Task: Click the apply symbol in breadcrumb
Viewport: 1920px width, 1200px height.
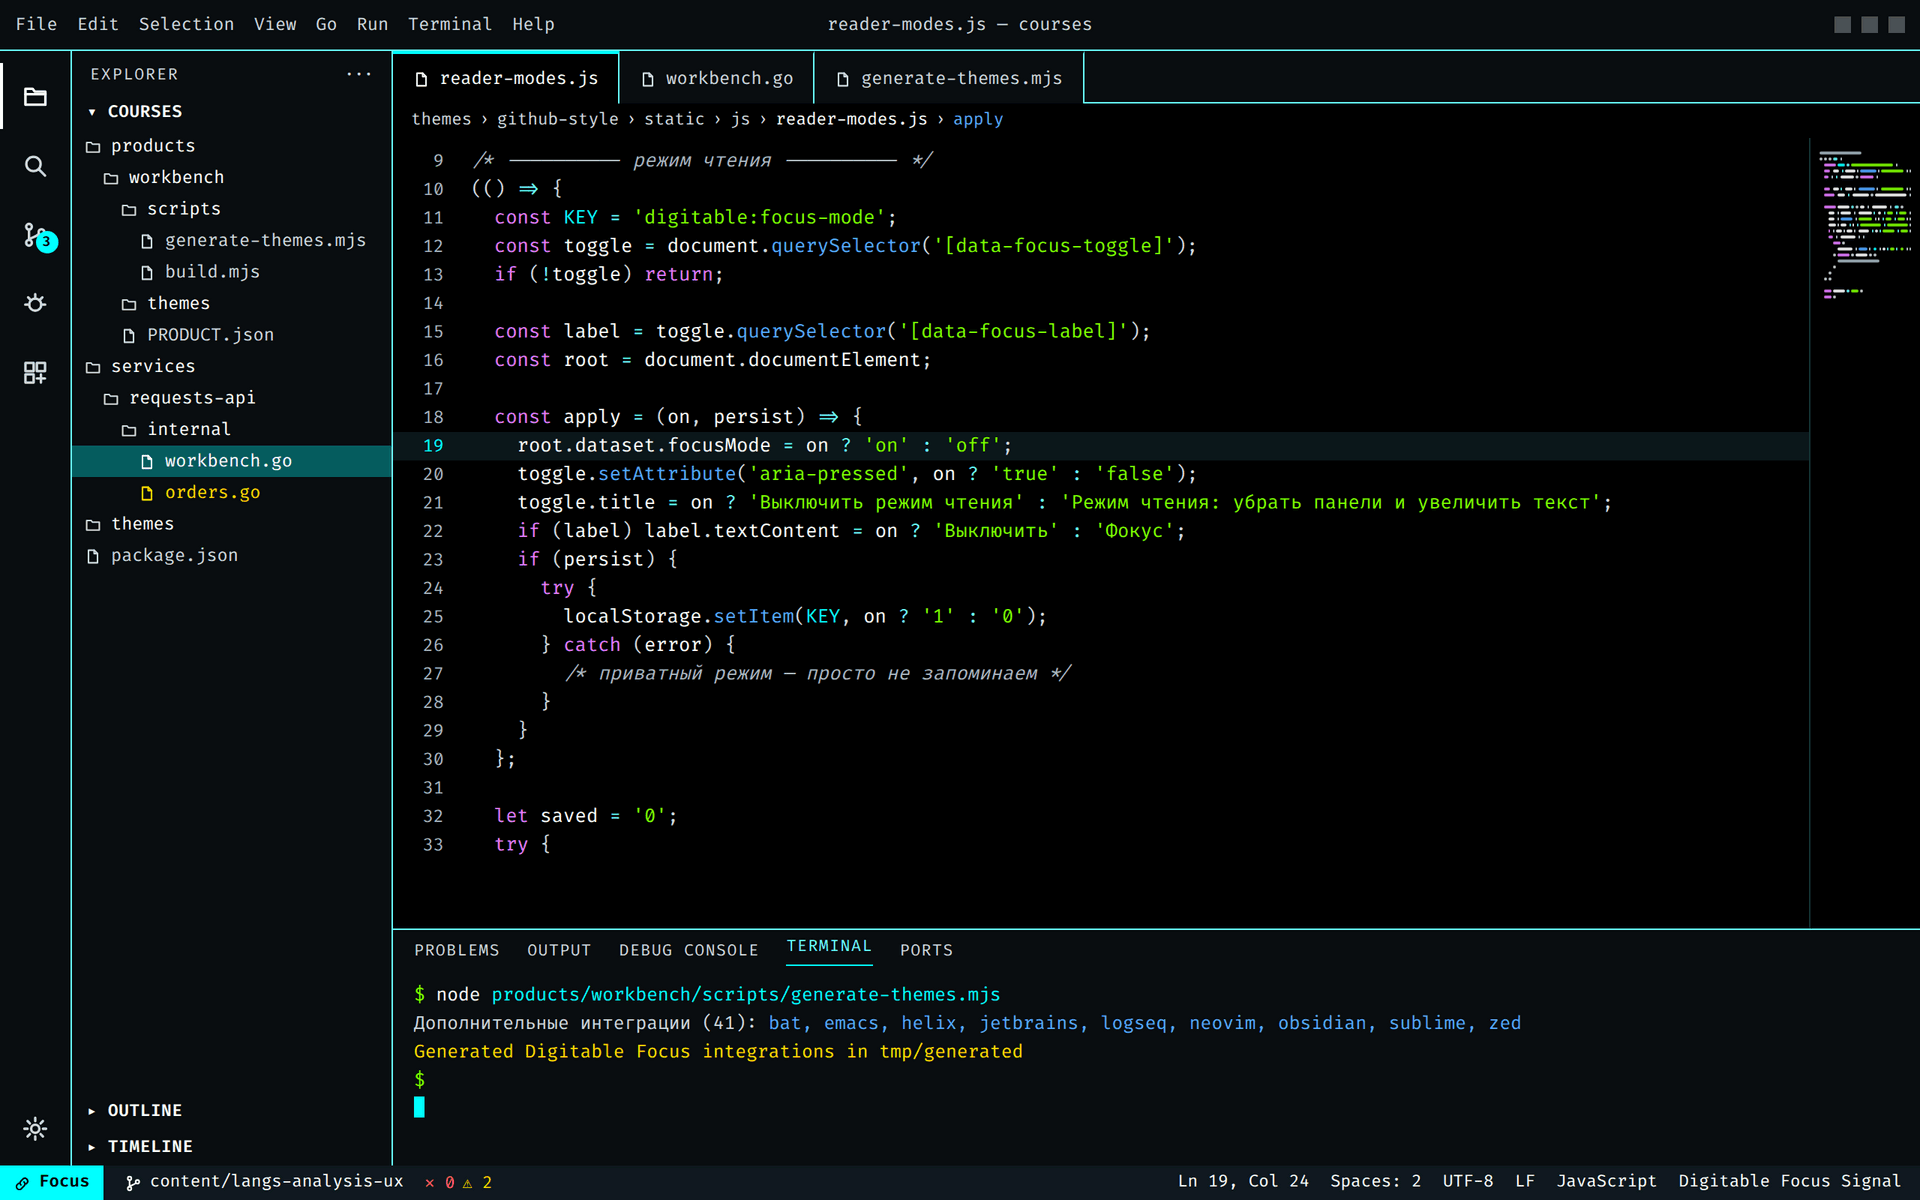Action: click(x=978, y=119)
